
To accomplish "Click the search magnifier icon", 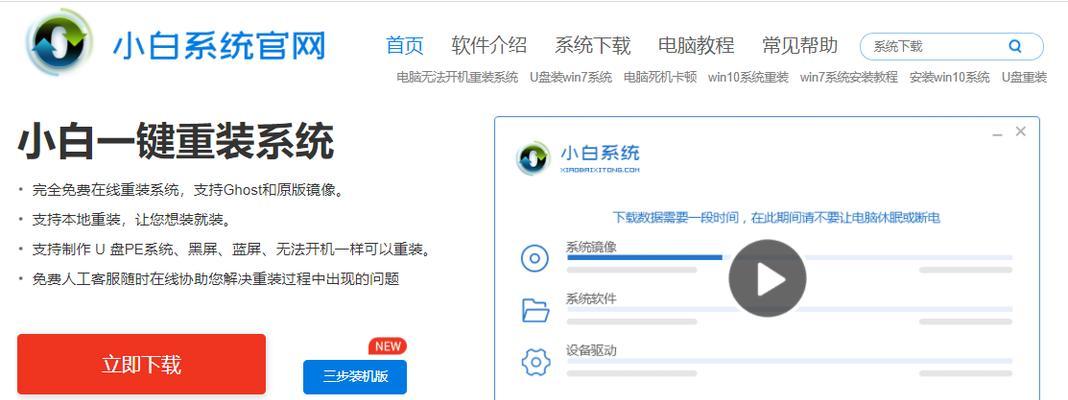I will [x=1015, y=46].
